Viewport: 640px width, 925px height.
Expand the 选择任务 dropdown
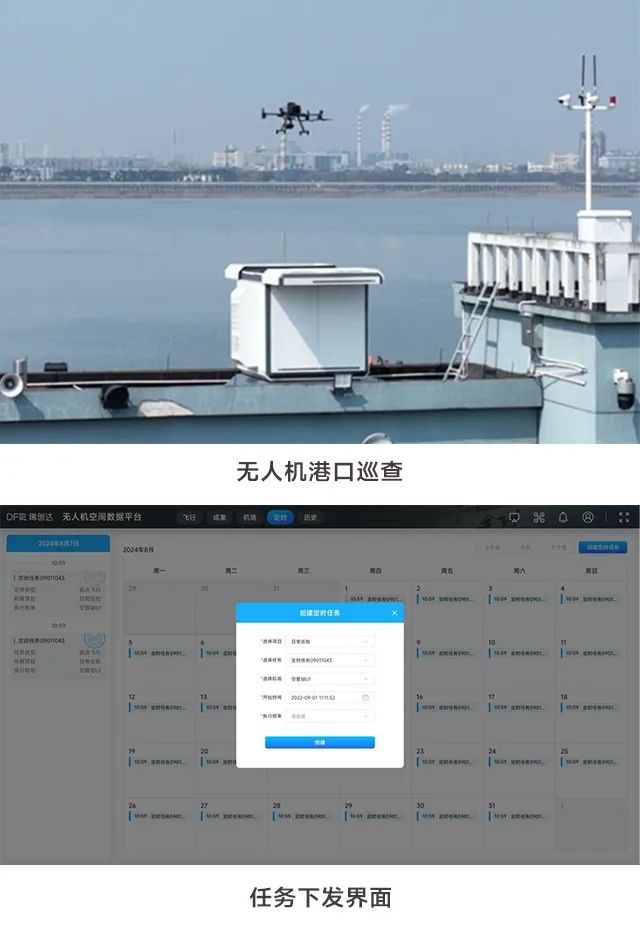point(331,660)
